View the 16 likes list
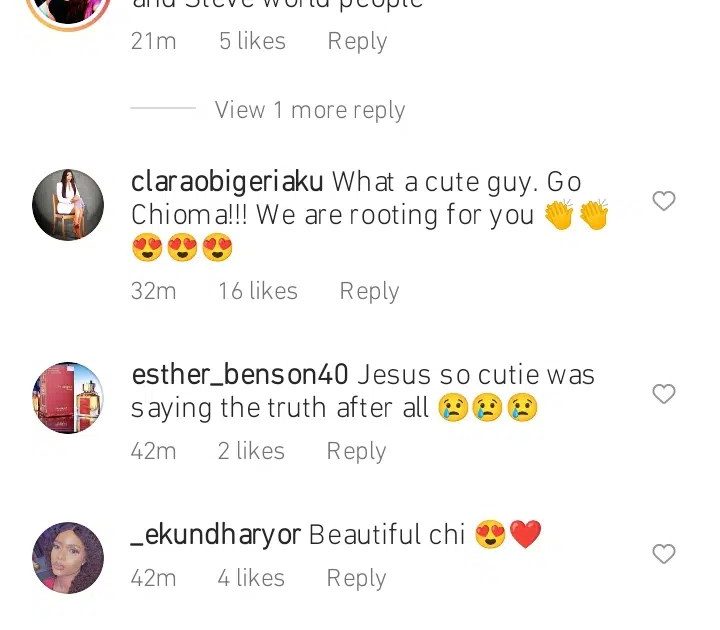Image resolution: width=720 pixels, height=630 pixels. [x=258, y=291]
